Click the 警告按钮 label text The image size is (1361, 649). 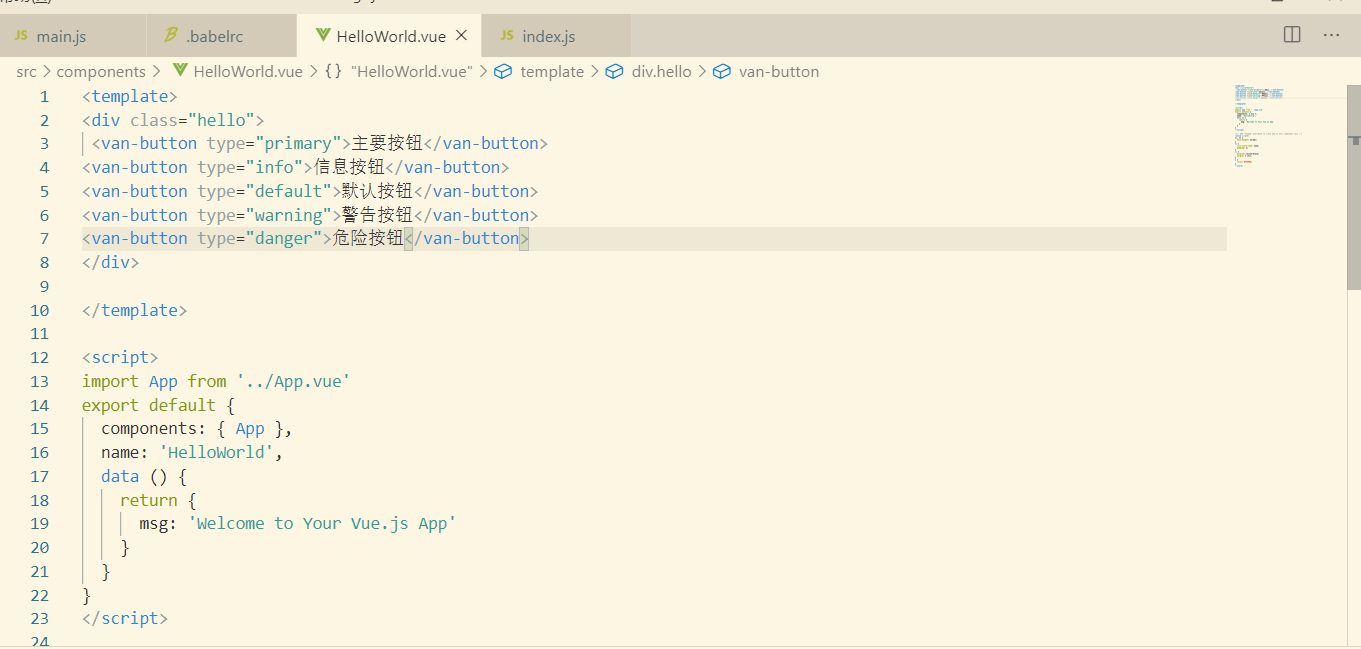[x=378, y=216]
